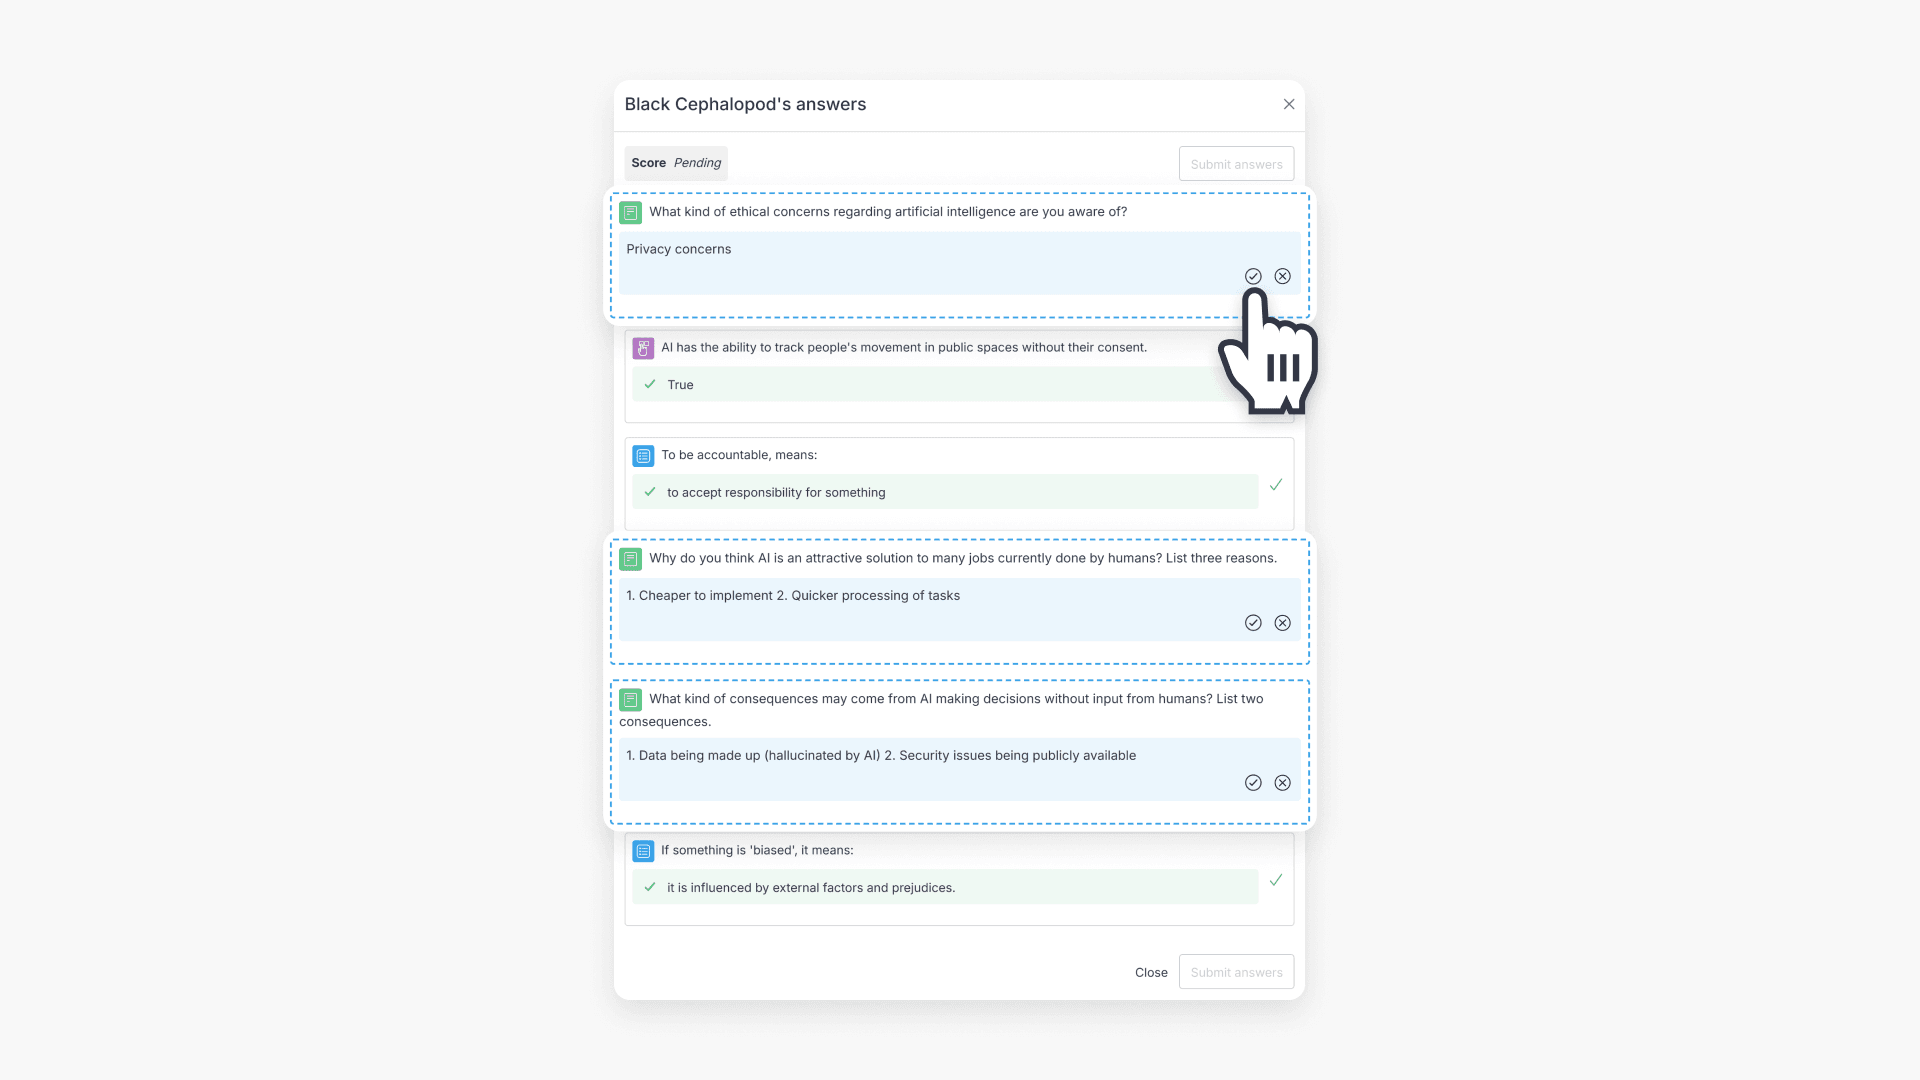
Task: Reject the 'Data being made up' answer
Action: coord(1282,783)
